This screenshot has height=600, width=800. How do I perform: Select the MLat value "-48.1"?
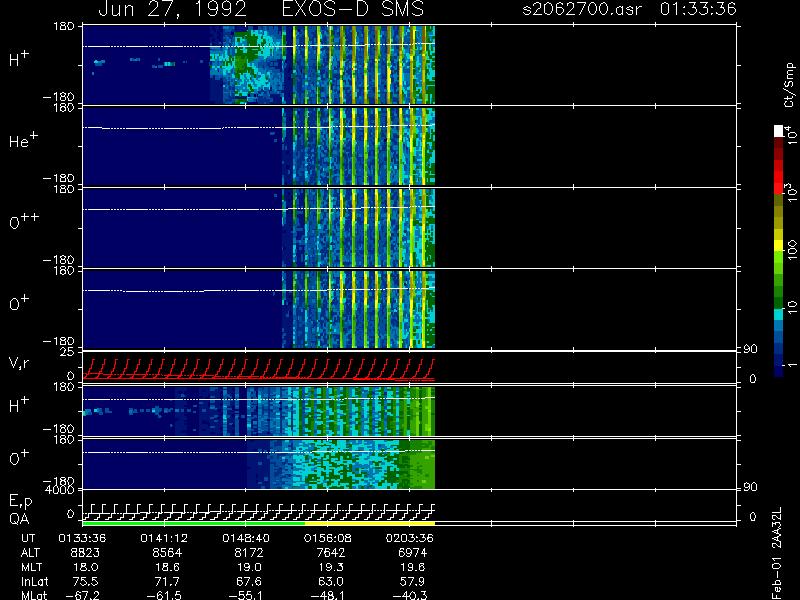point(328,595)
